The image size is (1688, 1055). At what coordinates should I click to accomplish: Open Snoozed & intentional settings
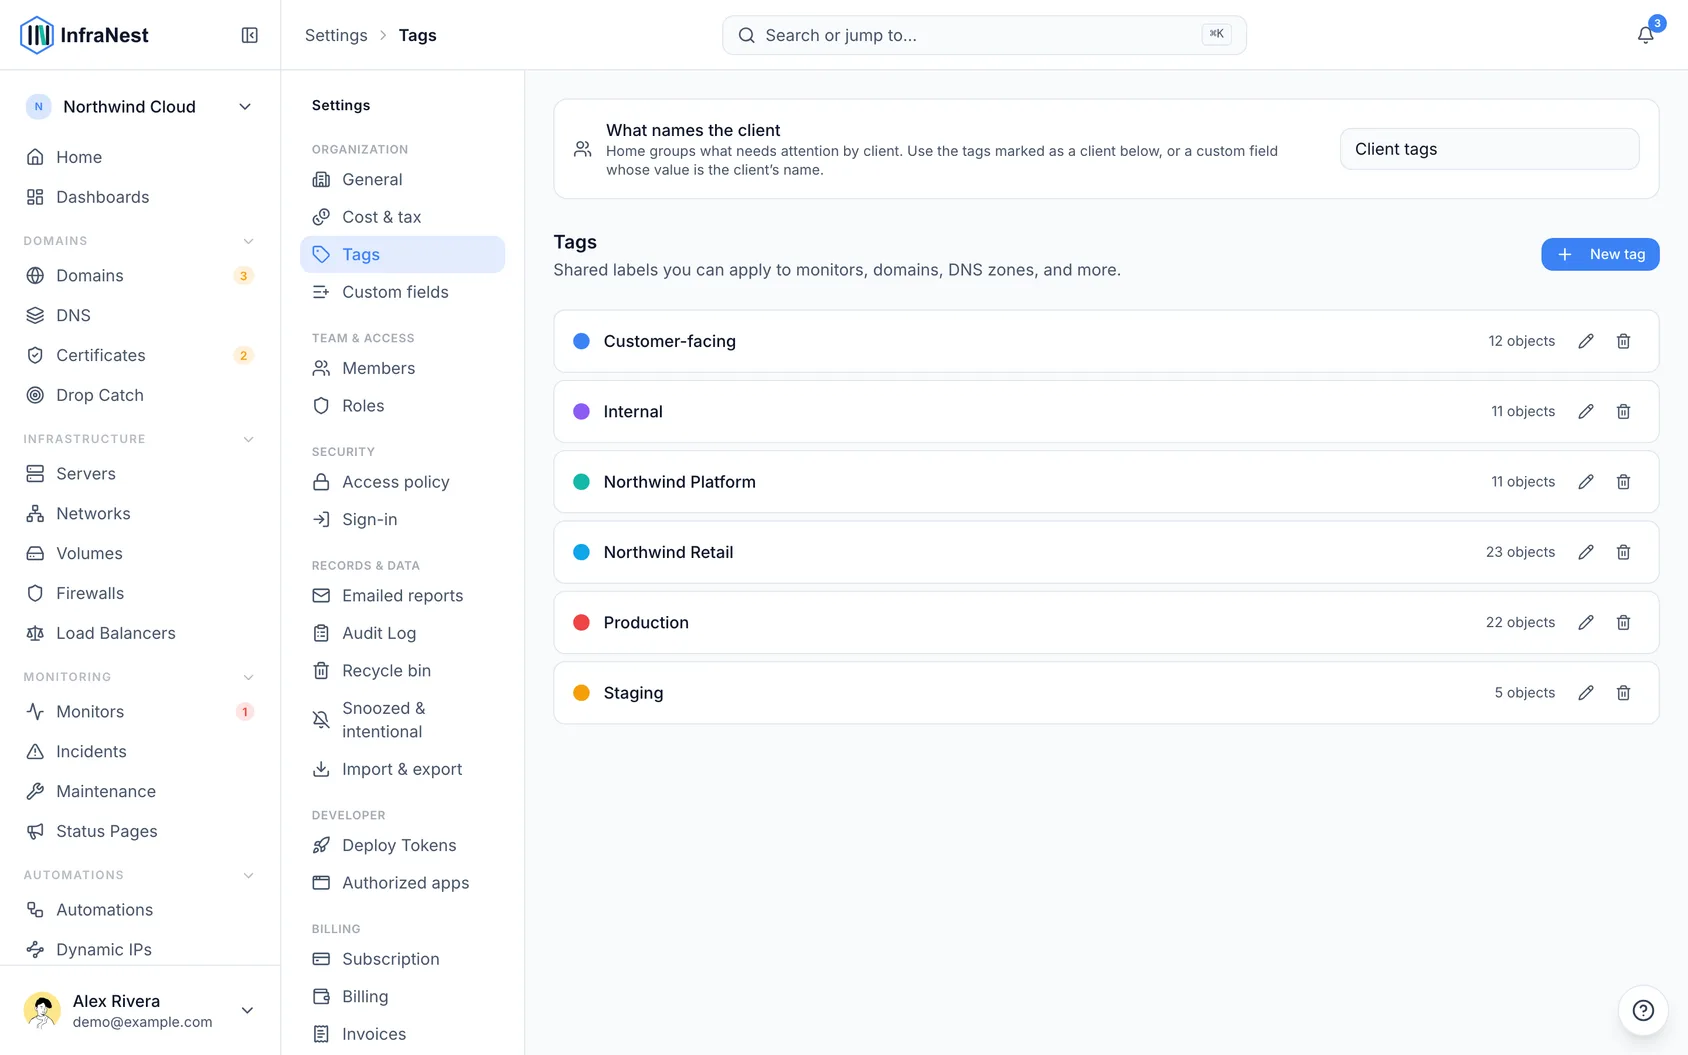[x=402, y=720]
